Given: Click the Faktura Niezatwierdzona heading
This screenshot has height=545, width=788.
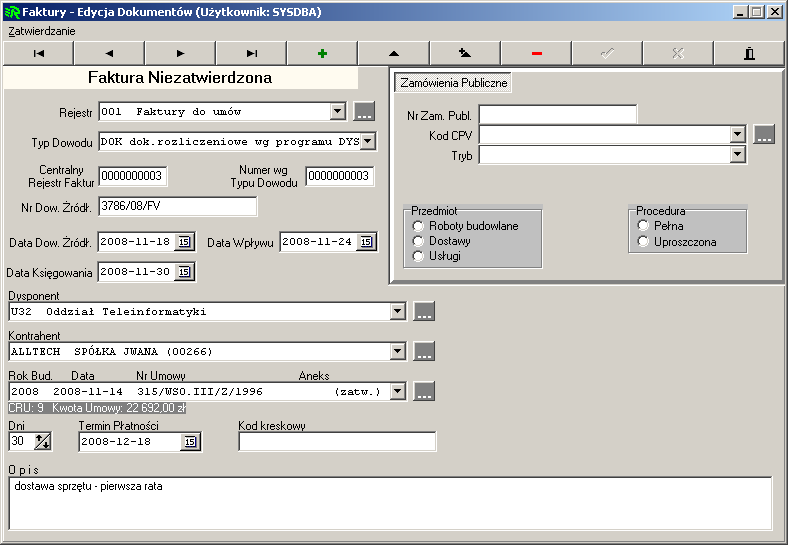Looking at the screenshot, I should click(180, 77).
